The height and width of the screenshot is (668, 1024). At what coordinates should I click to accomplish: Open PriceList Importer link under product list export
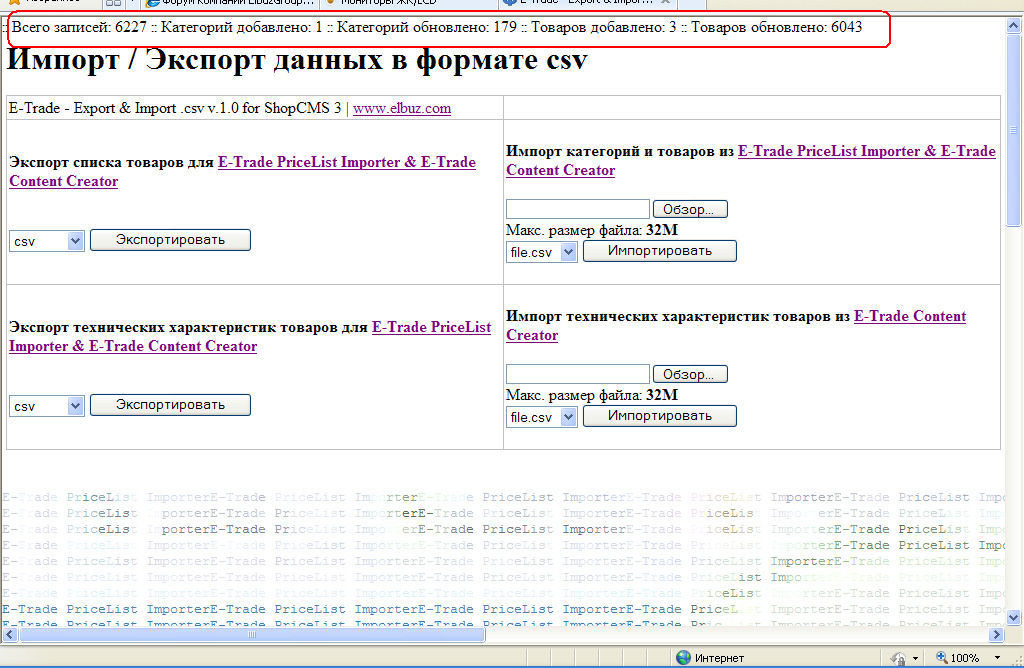point(242,172)
